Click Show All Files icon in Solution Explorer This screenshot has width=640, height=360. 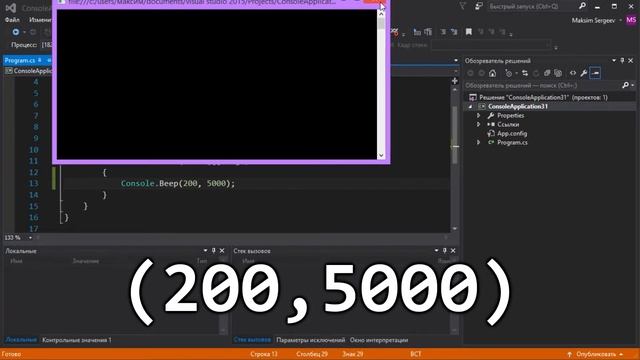click(558, 73)
